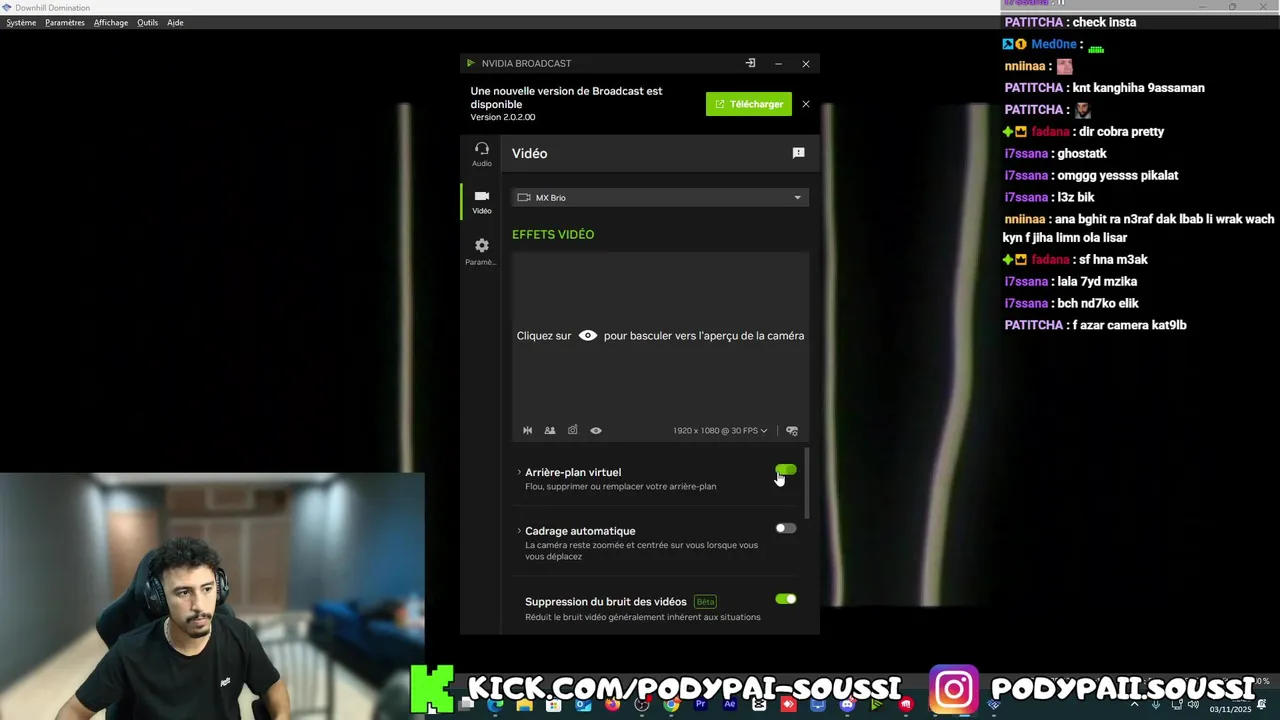The width and height of the screenshot is (1280, 720).
Task: Click the NVIDIA Broadcast green logo icon
Action: pos(470,63)
